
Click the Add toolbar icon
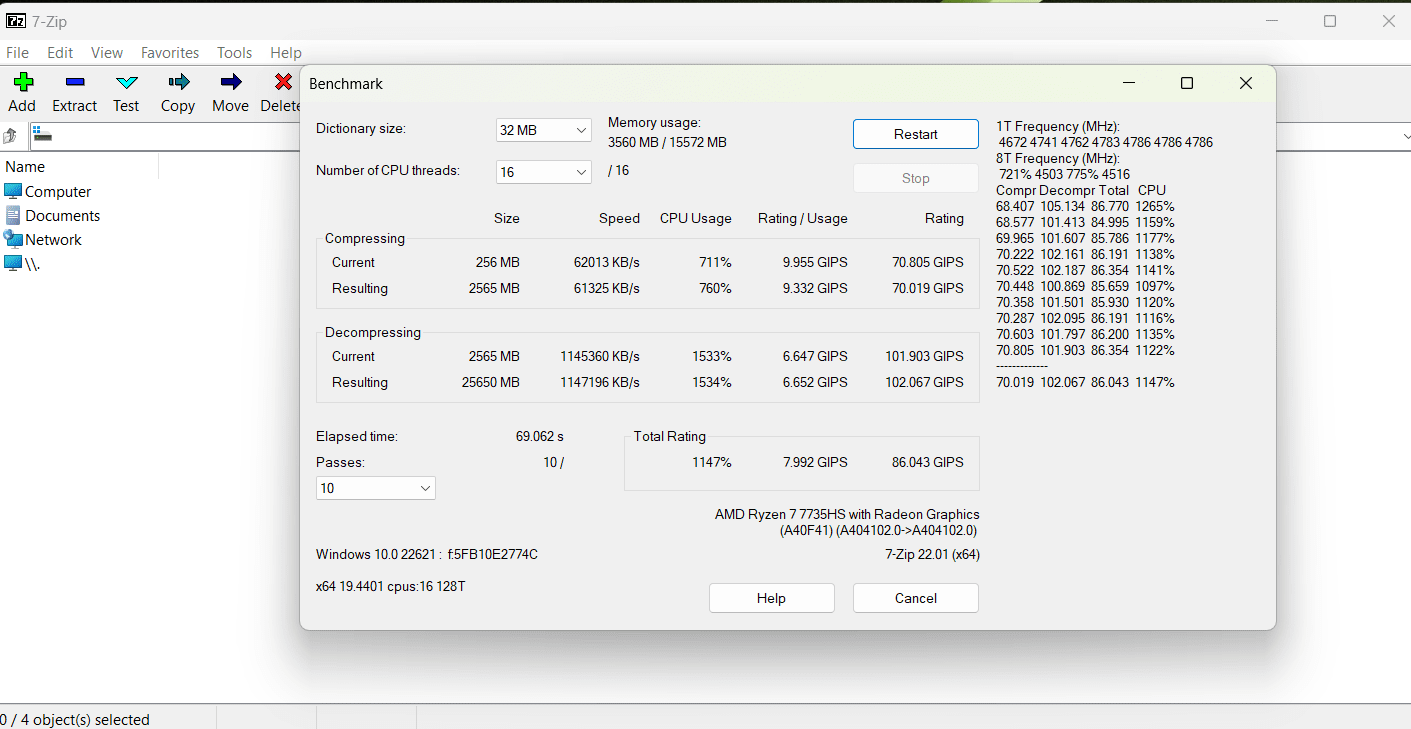(x=22, y=83)
